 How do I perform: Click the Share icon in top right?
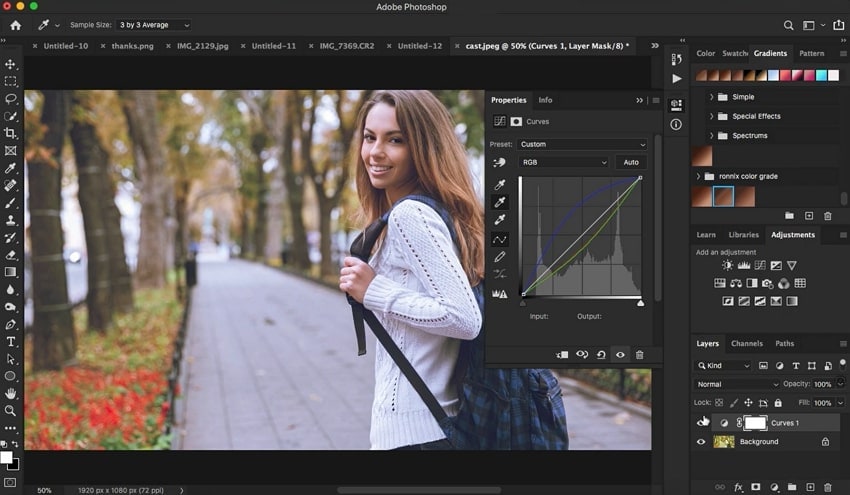(x=839, y=25)
